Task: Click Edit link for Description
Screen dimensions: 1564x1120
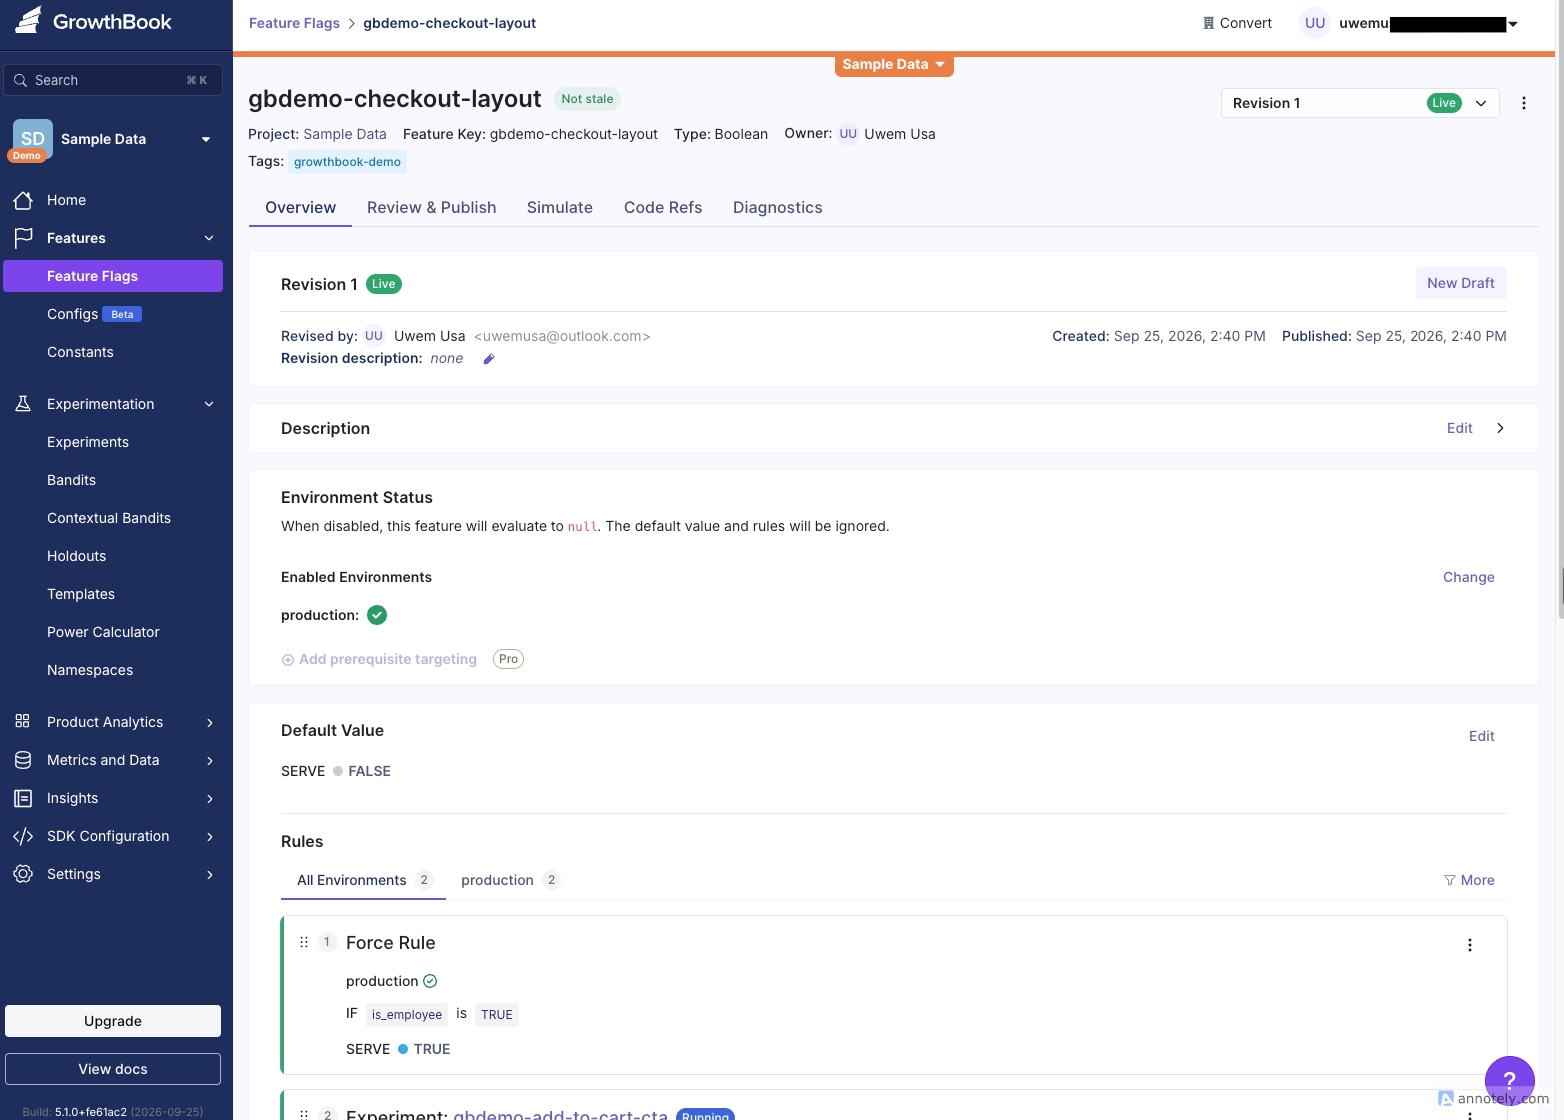Action: point(1460,428)
